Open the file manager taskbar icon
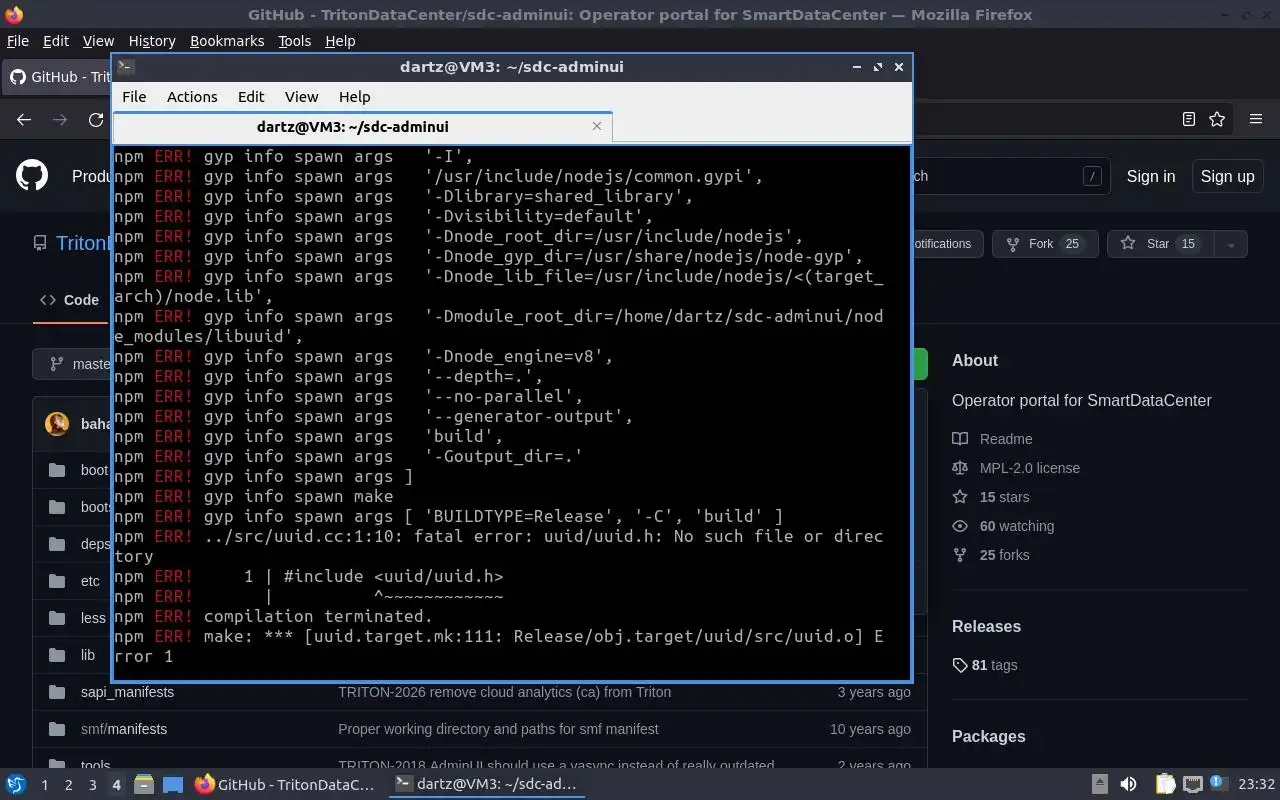The image size is (1280, 800). click(x=143, y=785)
